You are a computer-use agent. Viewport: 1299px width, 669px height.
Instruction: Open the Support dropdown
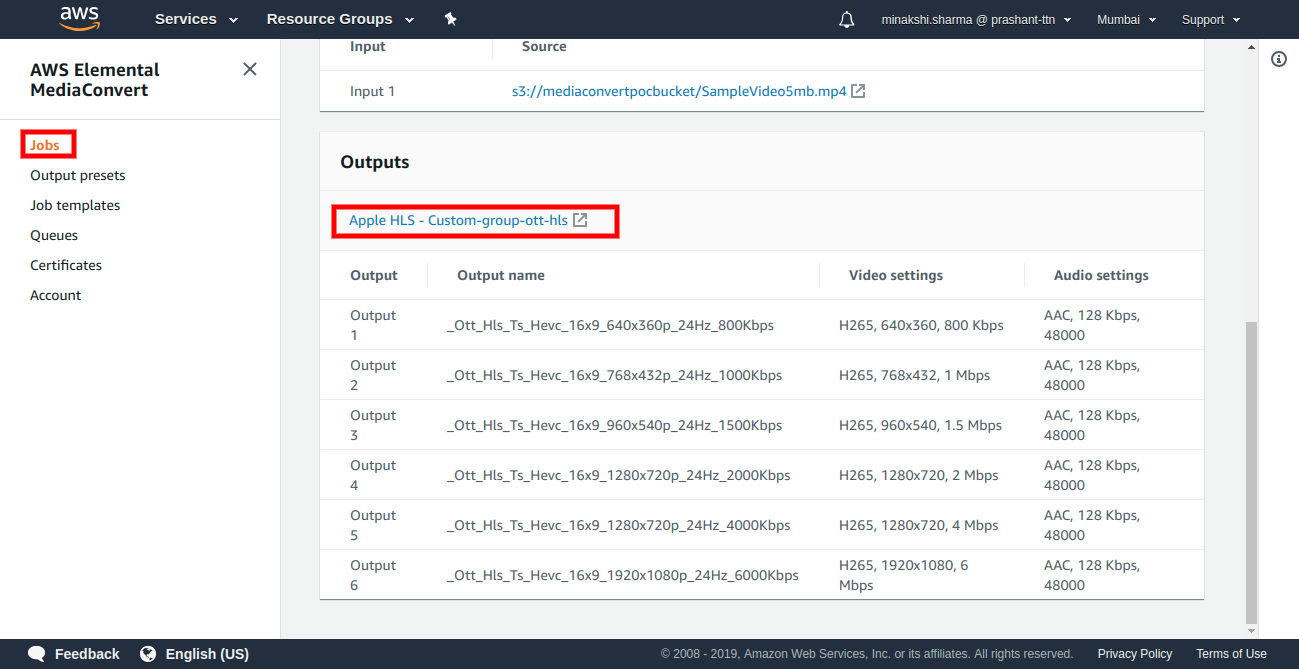click(1210, 20)
